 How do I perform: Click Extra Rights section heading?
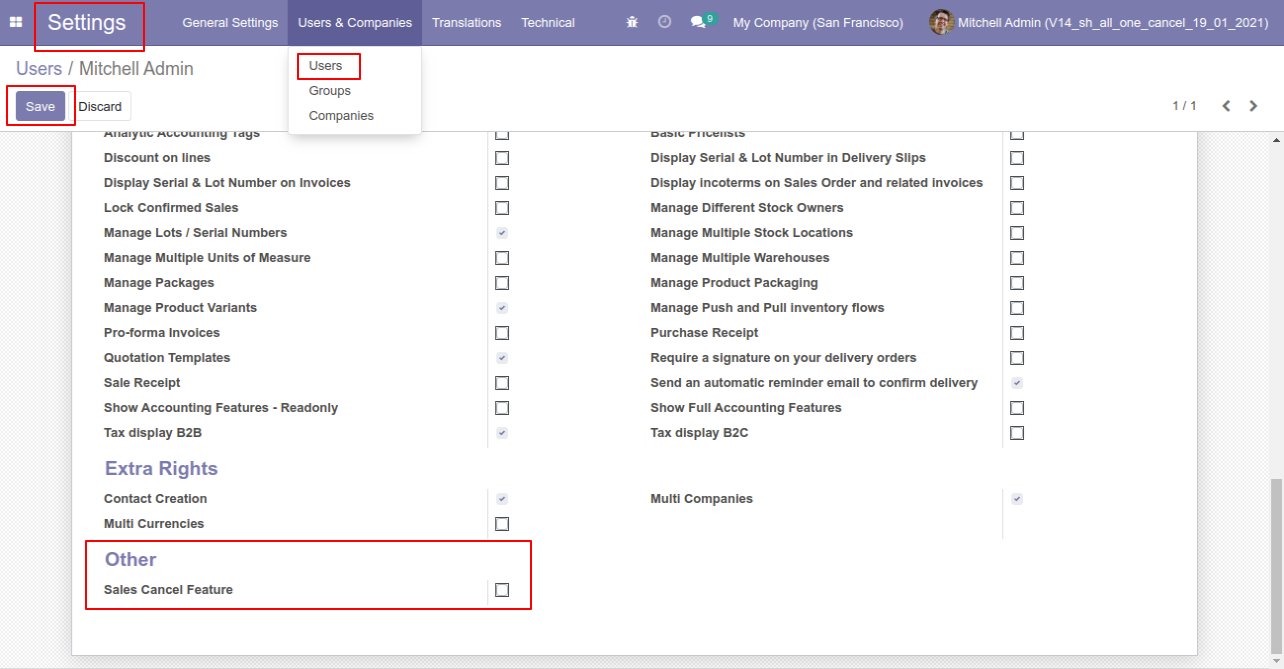(x=161, y=469)
